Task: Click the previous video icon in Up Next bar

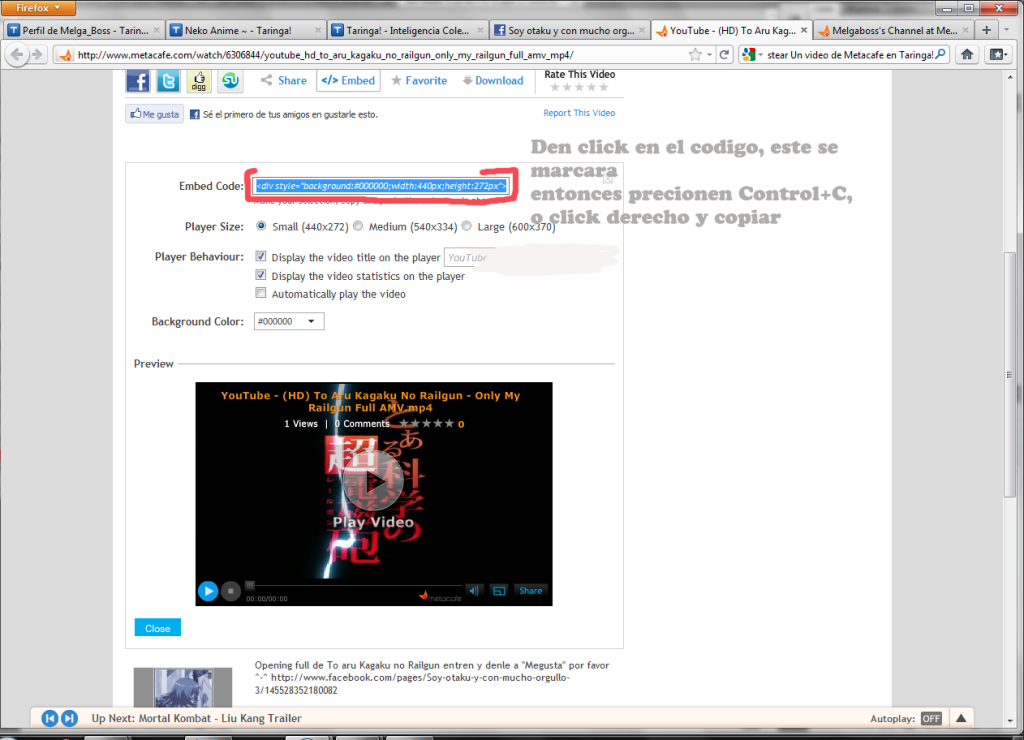Action: (50, 718)
